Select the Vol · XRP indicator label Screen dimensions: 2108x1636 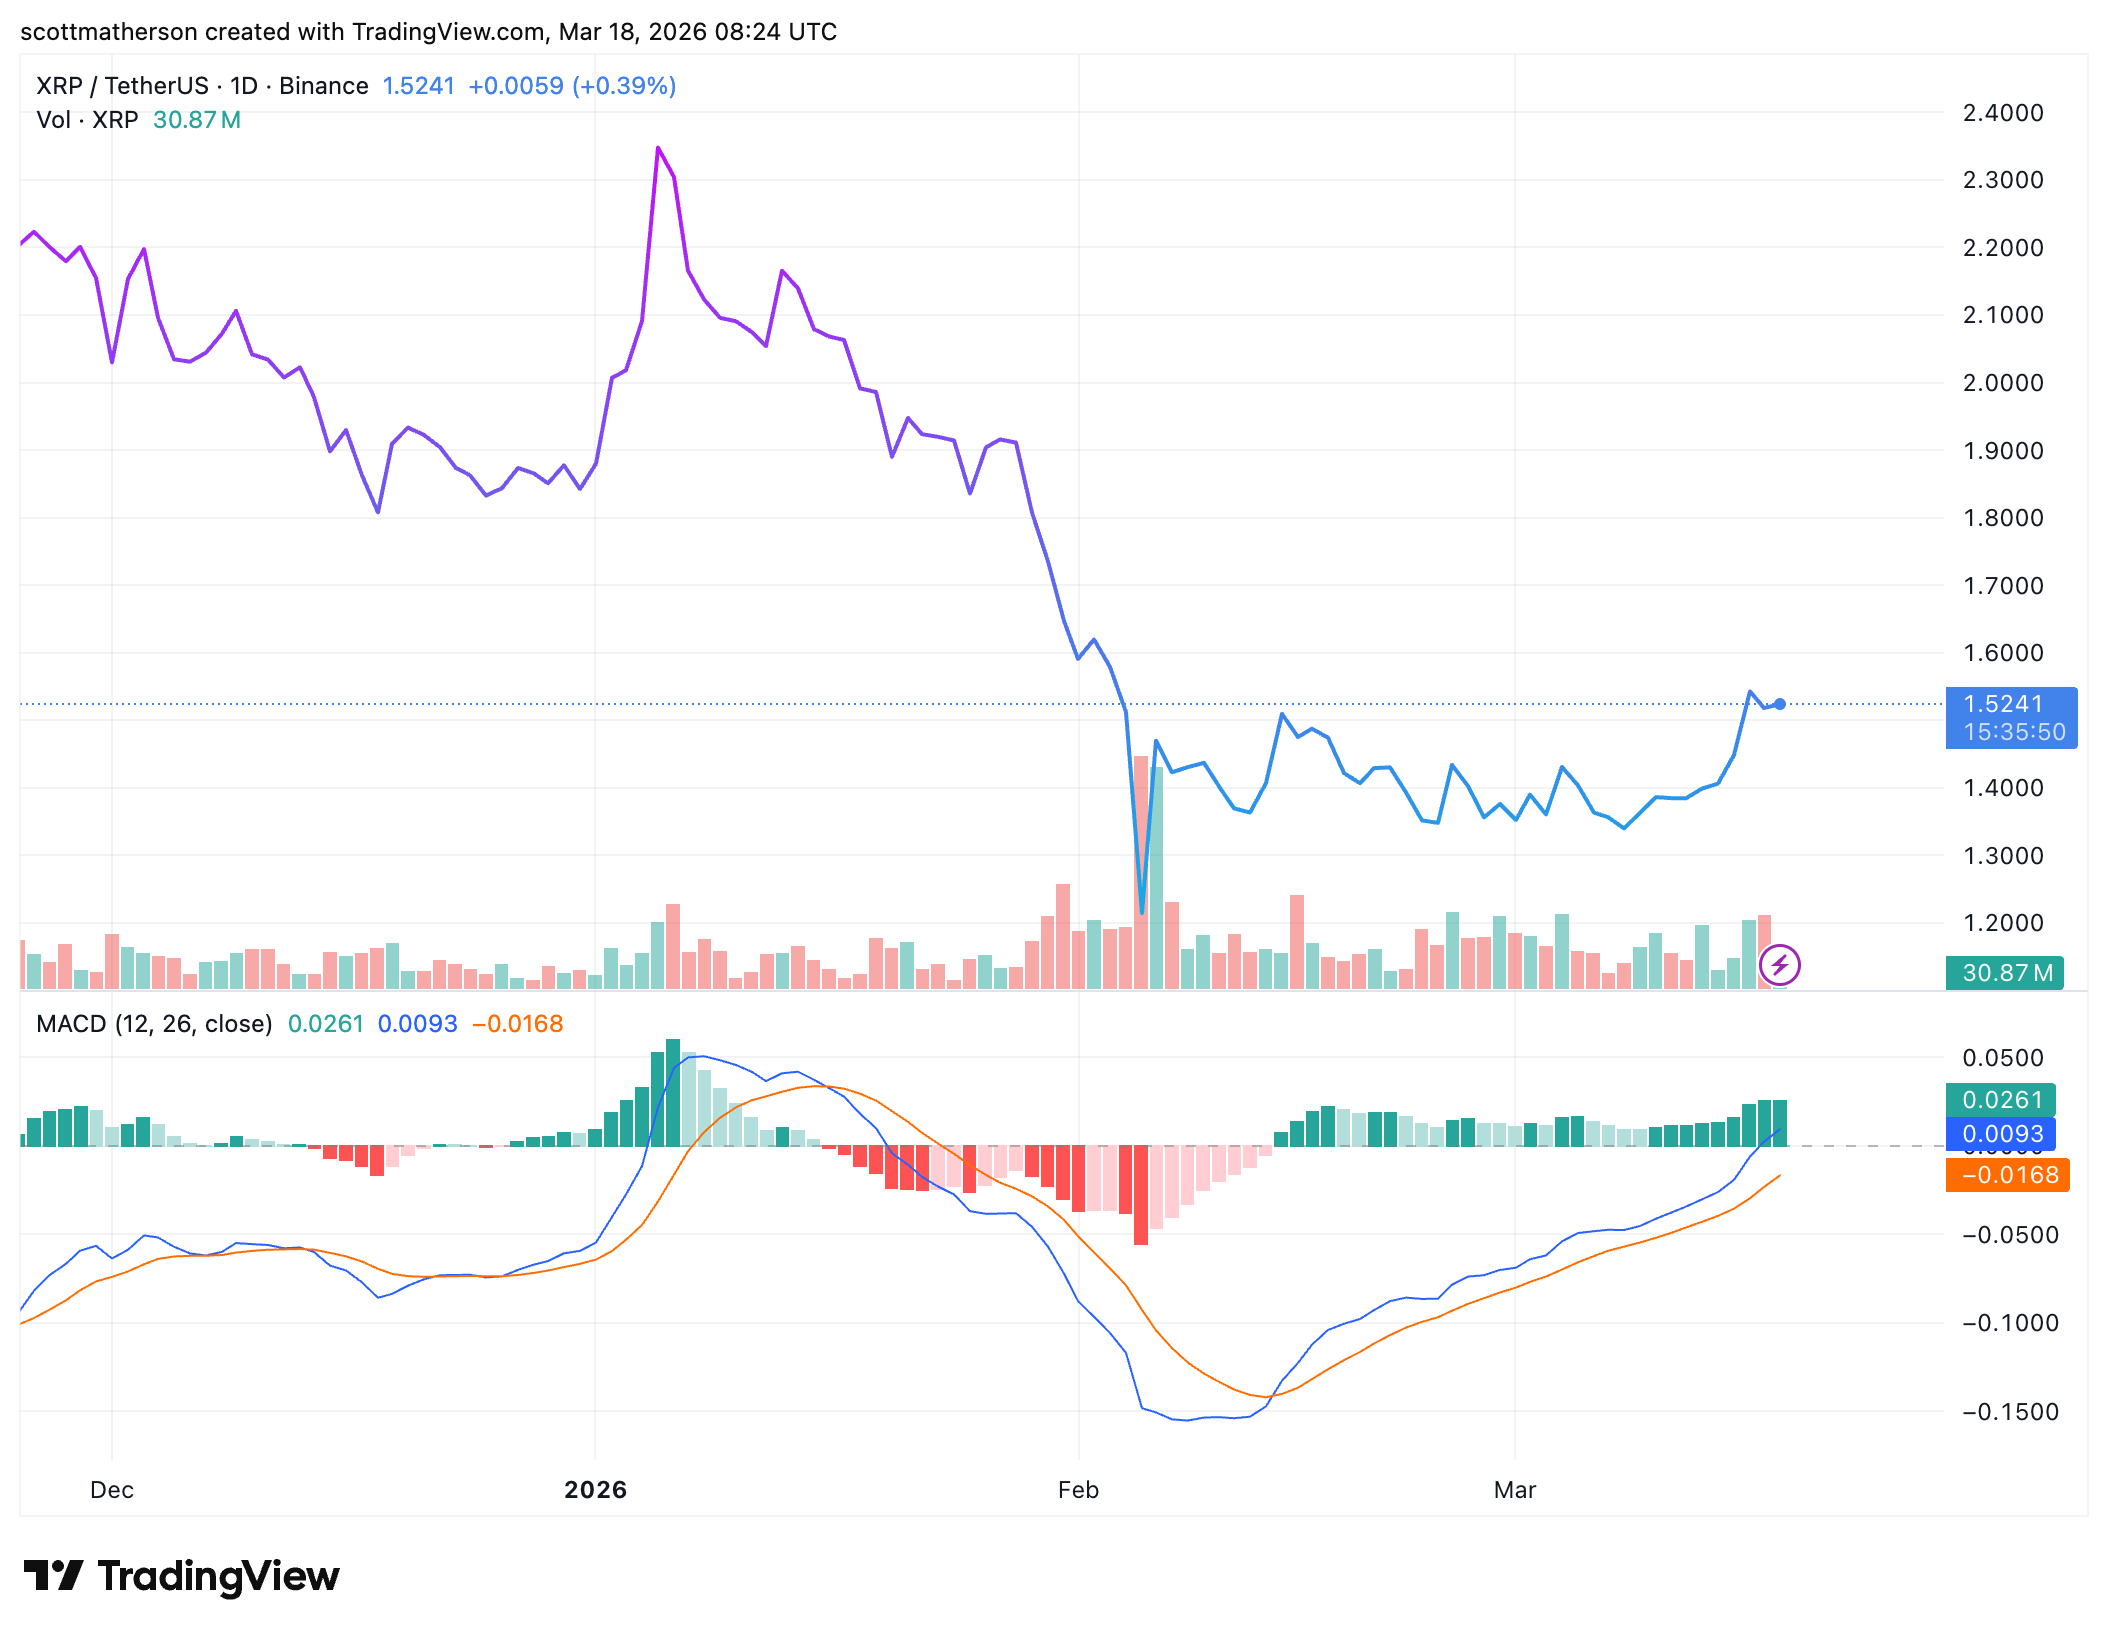tap(87, 120)
